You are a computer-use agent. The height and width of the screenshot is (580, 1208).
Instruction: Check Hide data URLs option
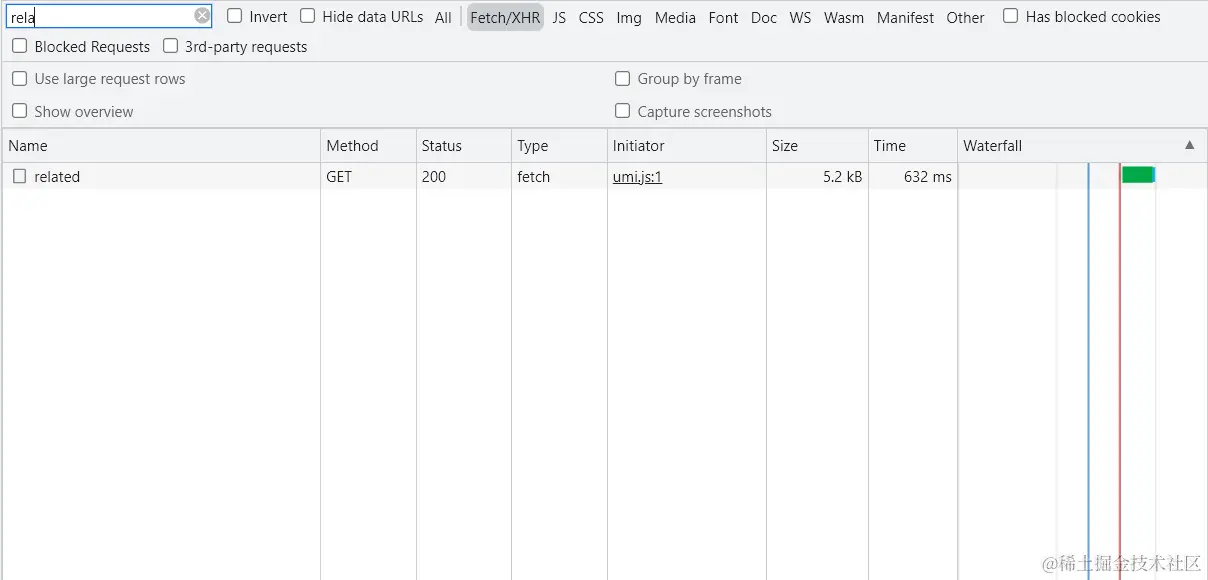[x=308, y=16]
